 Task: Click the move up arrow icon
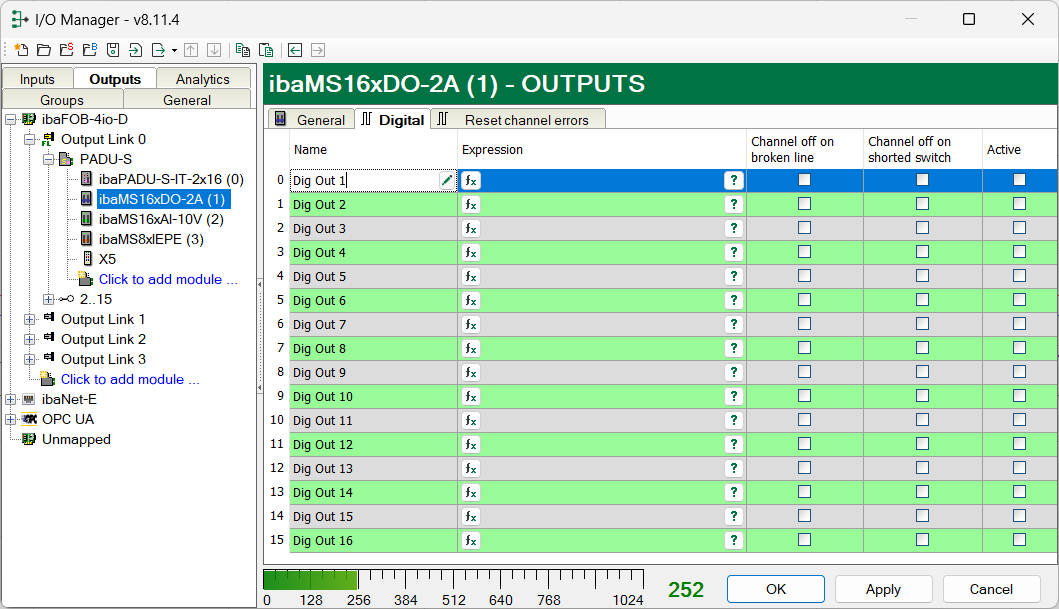[191, 50]
